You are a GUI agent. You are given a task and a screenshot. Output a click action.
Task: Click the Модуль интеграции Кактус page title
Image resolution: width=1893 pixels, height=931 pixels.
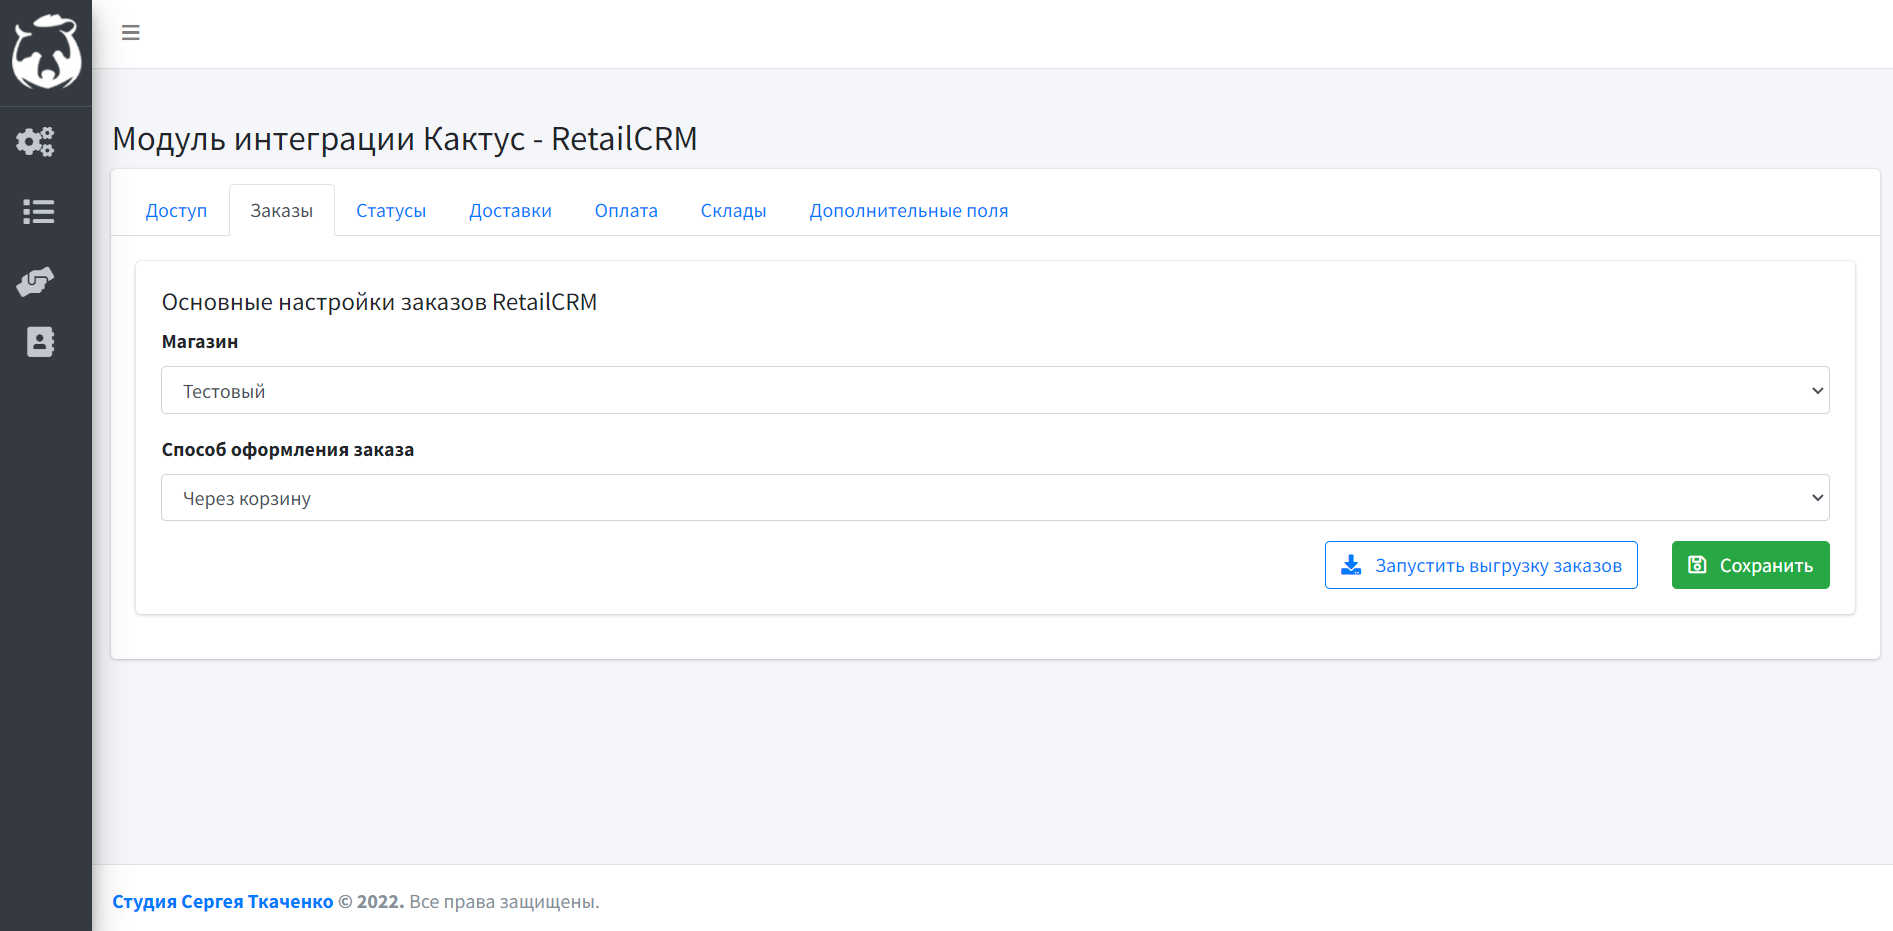pyautogui.click(x=405, y=139)
